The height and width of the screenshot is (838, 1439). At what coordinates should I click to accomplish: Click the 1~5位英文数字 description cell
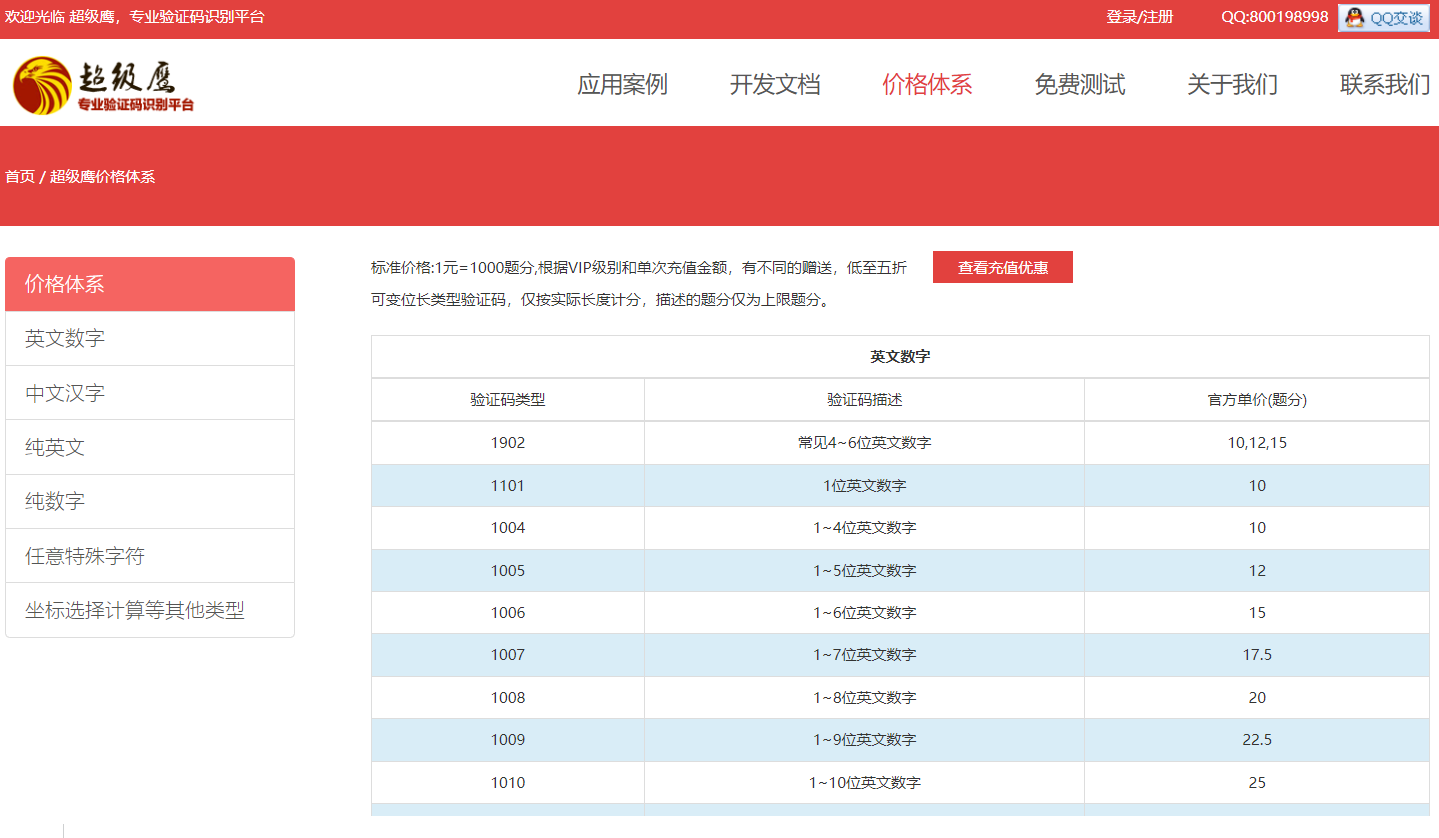coord(865,571)
